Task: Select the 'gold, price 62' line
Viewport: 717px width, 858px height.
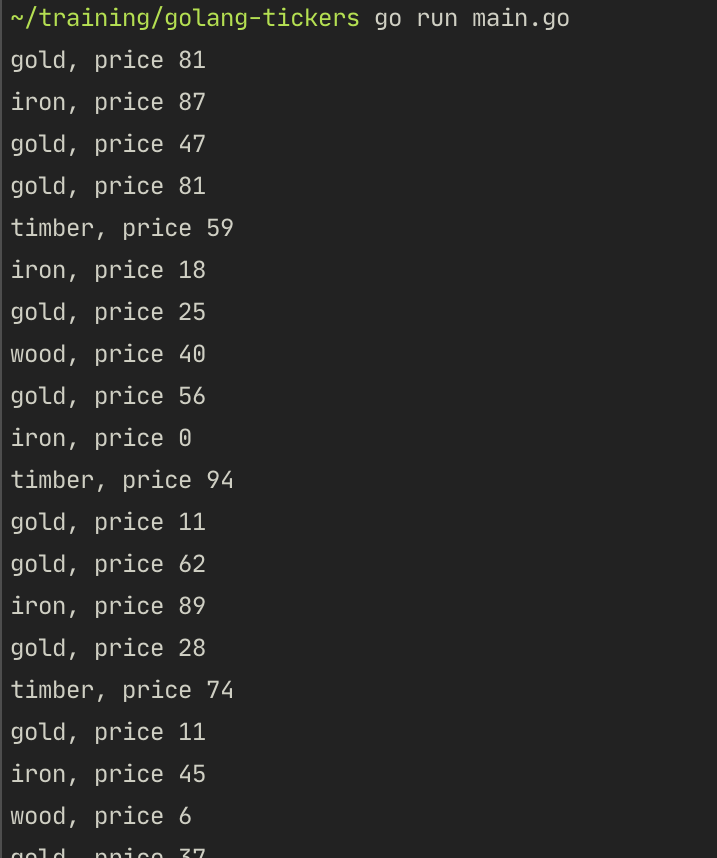Action: [108, 565]
